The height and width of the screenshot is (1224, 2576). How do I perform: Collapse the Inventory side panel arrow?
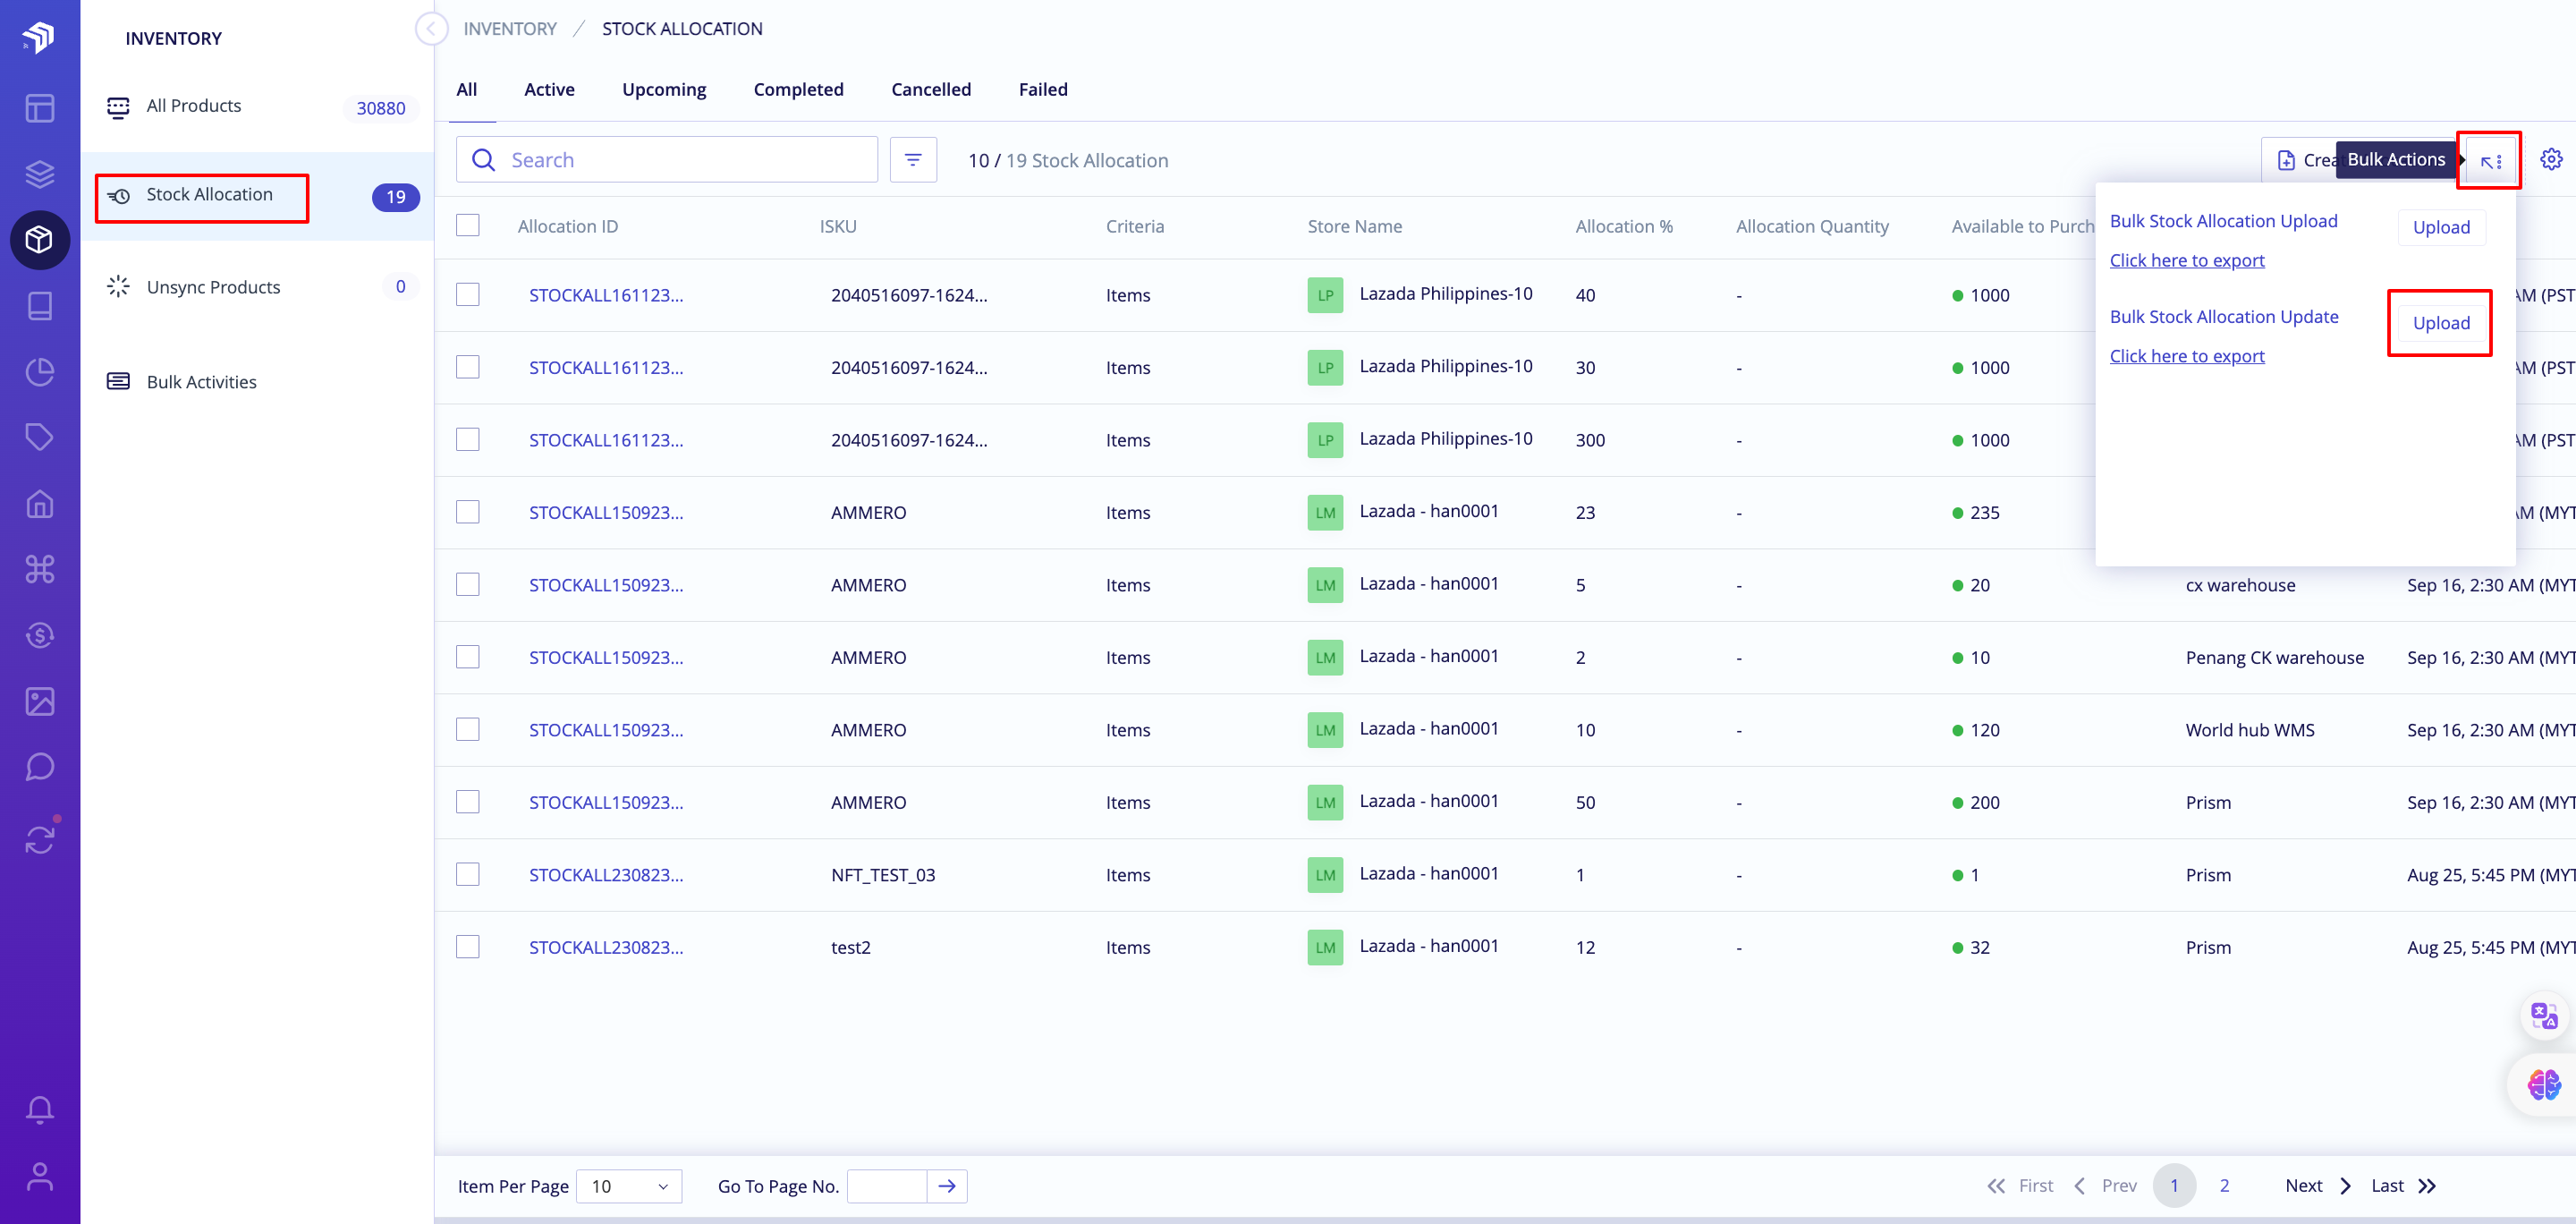pyautogui.click(x=431, y=29)
